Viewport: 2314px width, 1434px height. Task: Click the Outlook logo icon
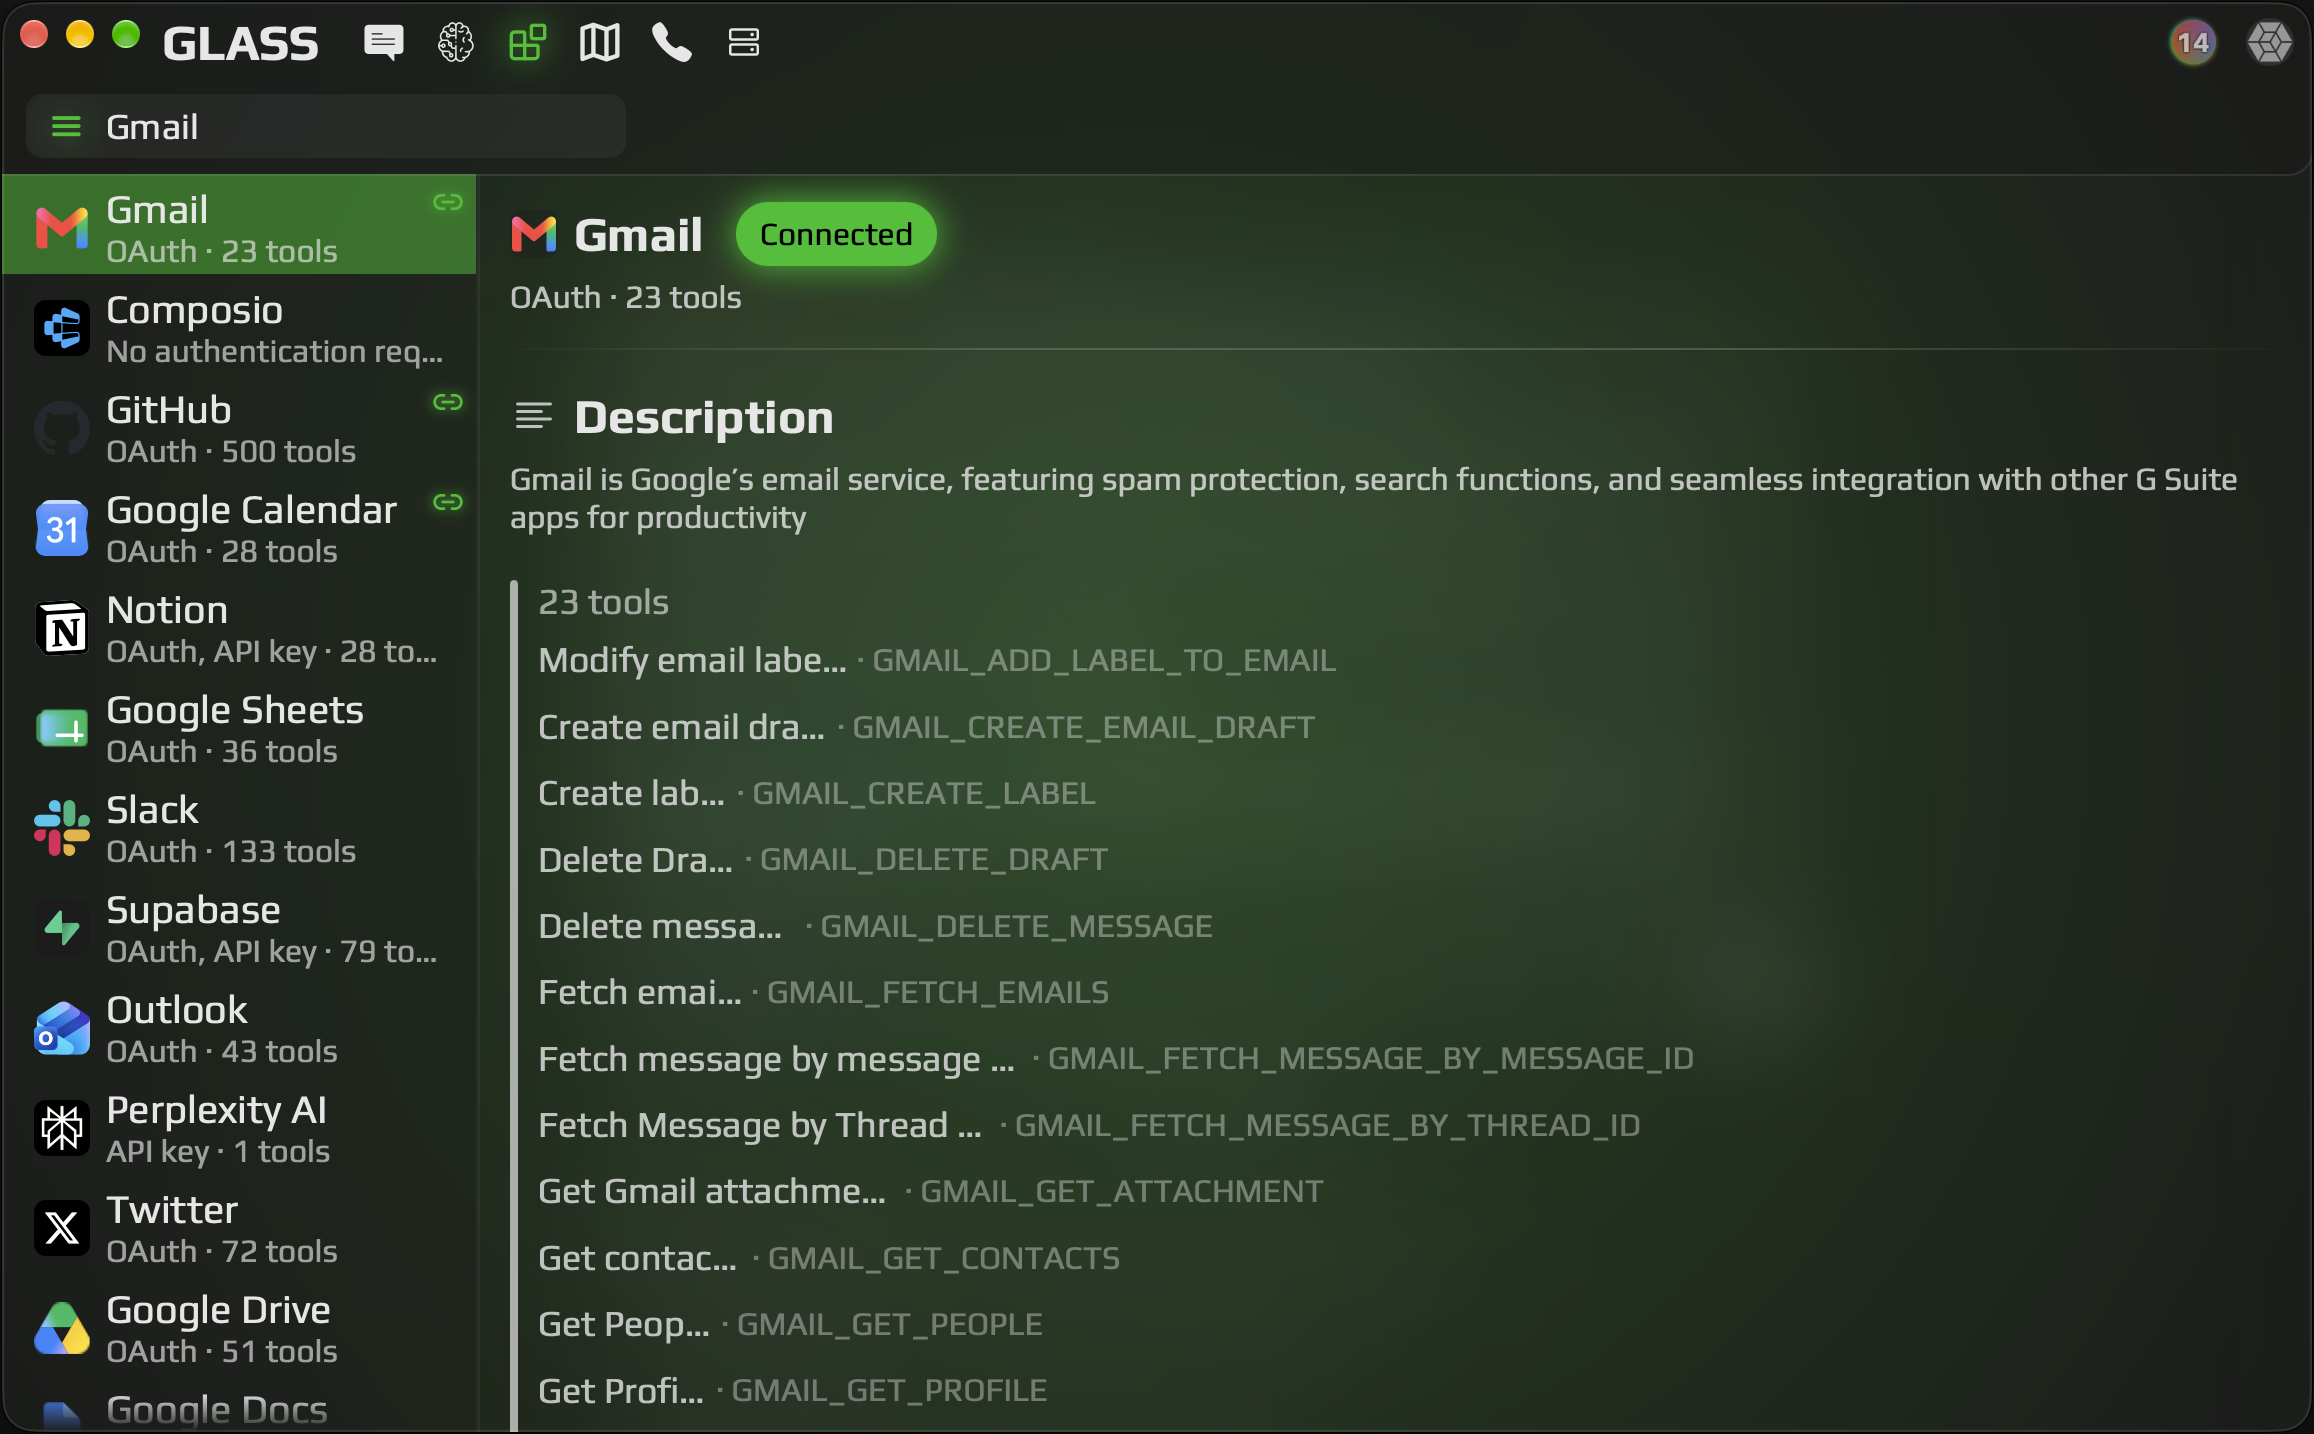pos(62,1029)
